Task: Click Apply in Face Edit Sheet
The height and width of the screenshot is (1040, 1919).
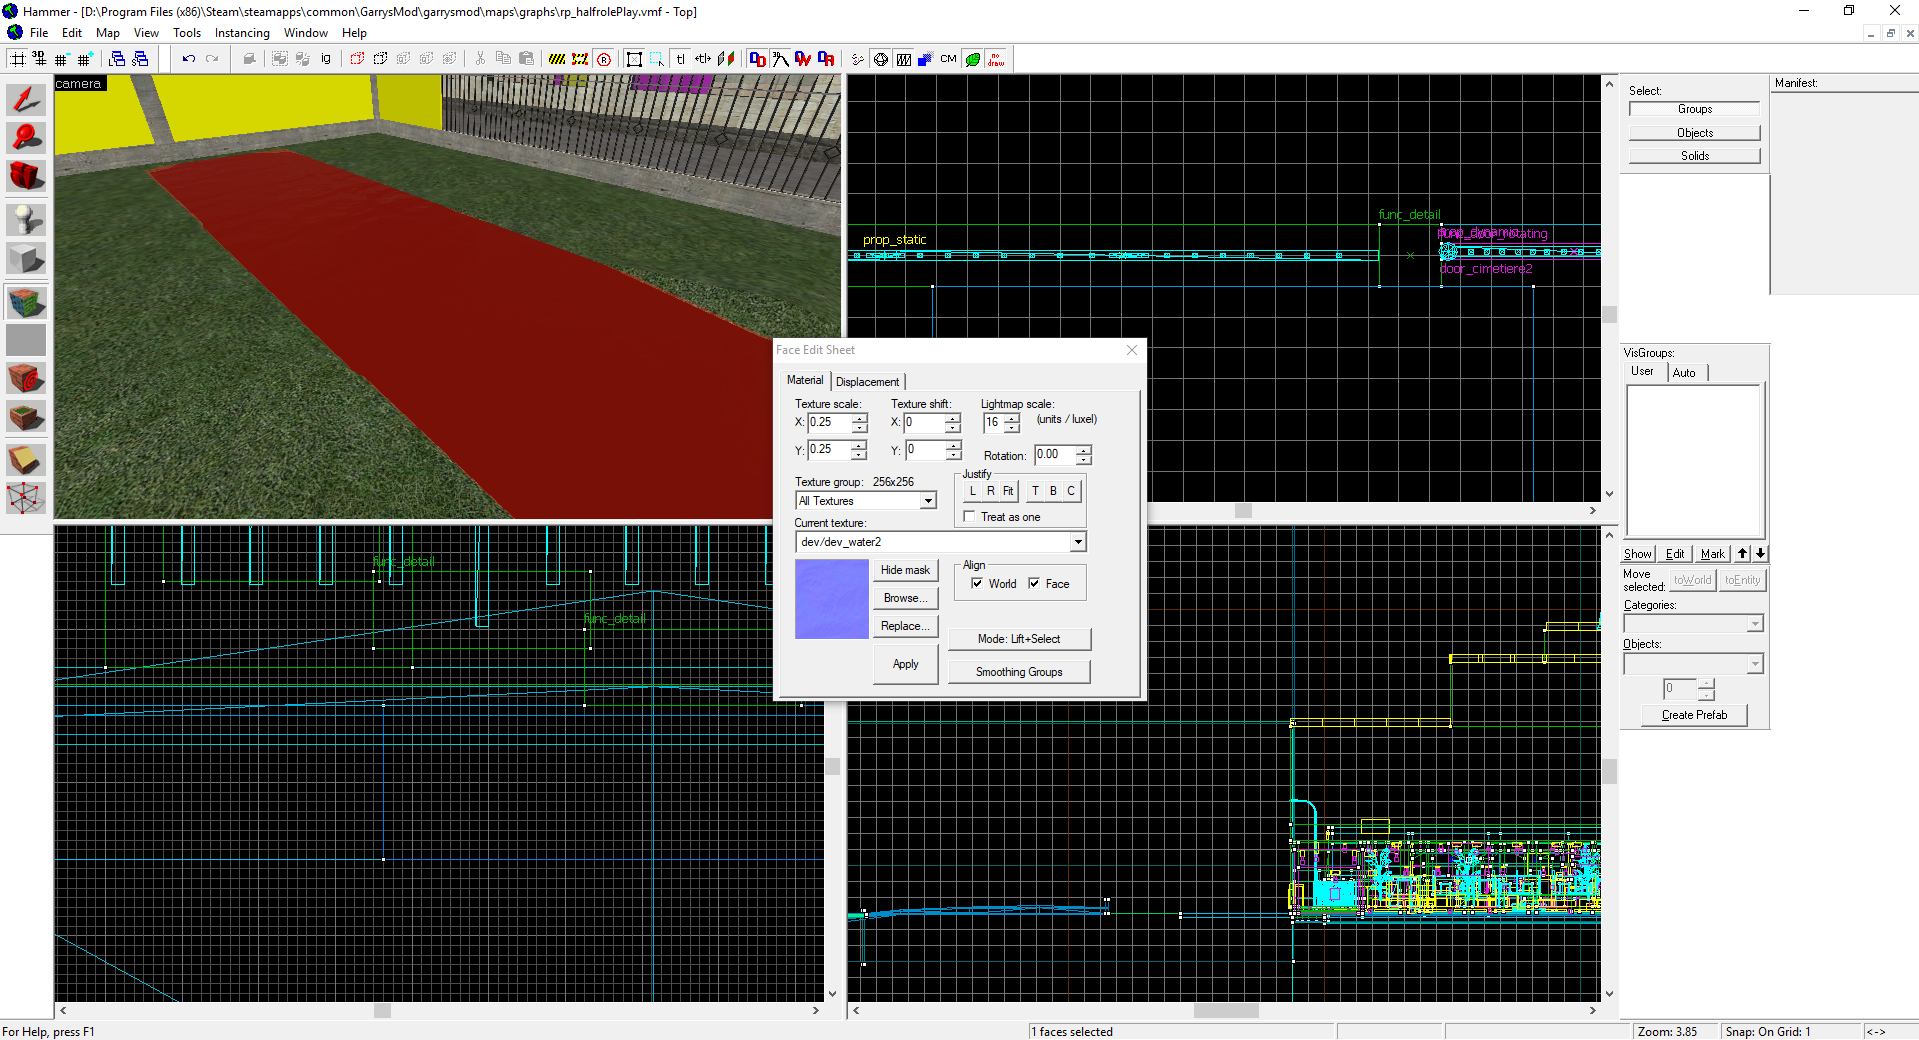Action: [x=905, y=664]
